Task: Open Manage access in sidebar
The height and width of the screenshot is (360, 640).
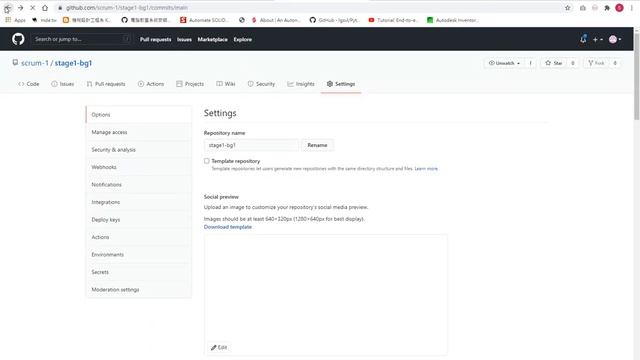Action: pyautogui.click(x=138, y=132)
